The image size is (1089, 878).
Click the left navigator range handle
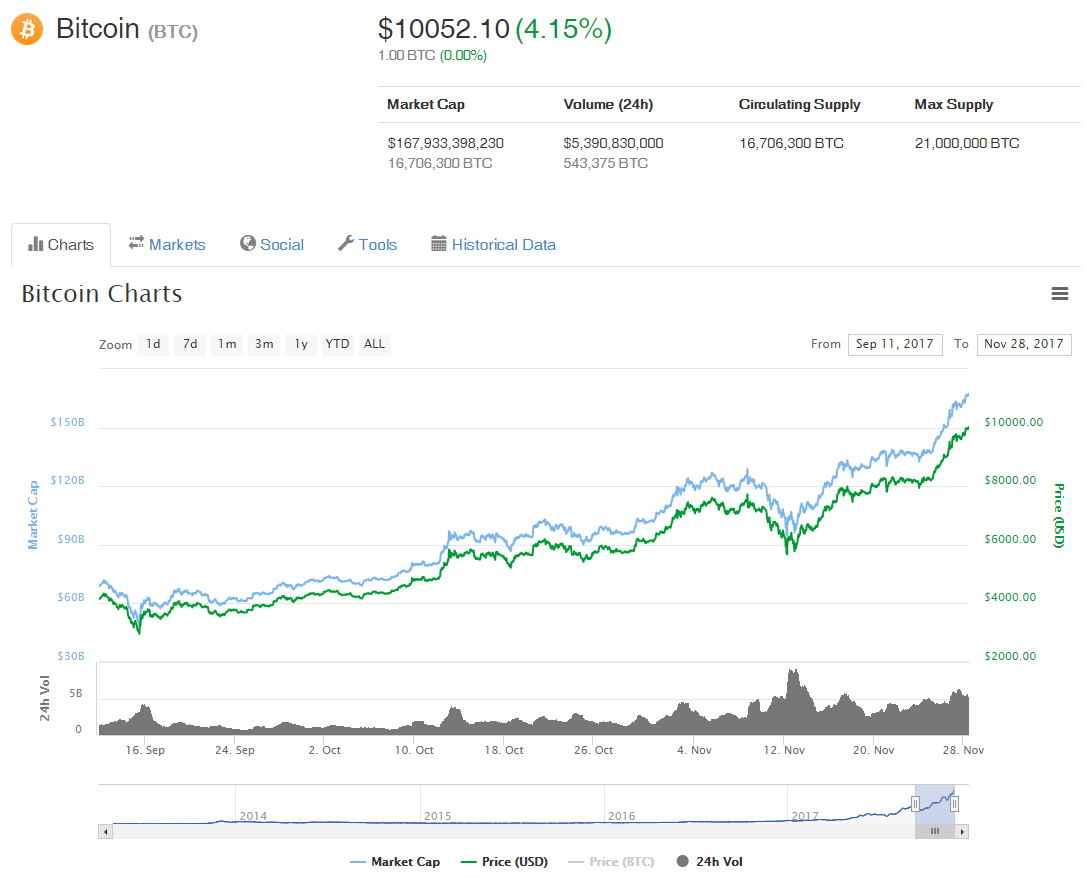coord(915,804)
